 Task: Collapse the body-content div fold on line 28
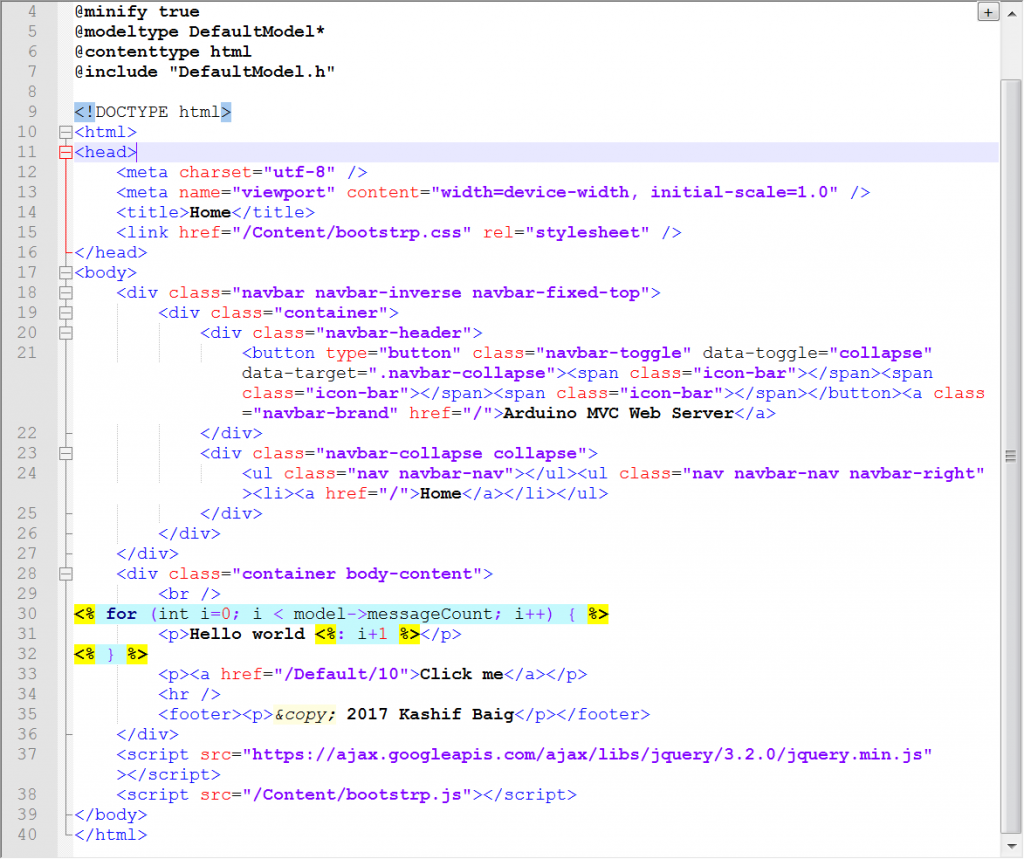tap(65, 575)
